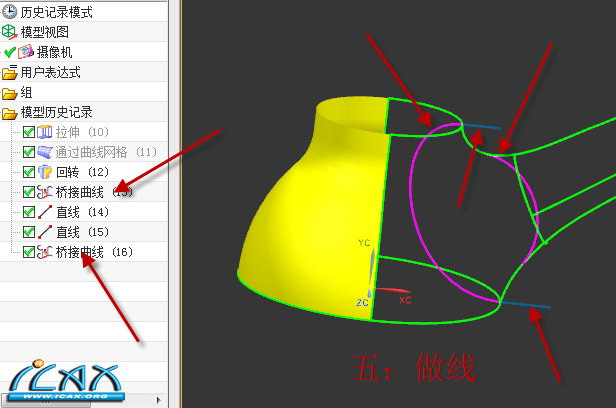Click the 直线 (15) line icon
616x408 pixels.
pos(45,232)
